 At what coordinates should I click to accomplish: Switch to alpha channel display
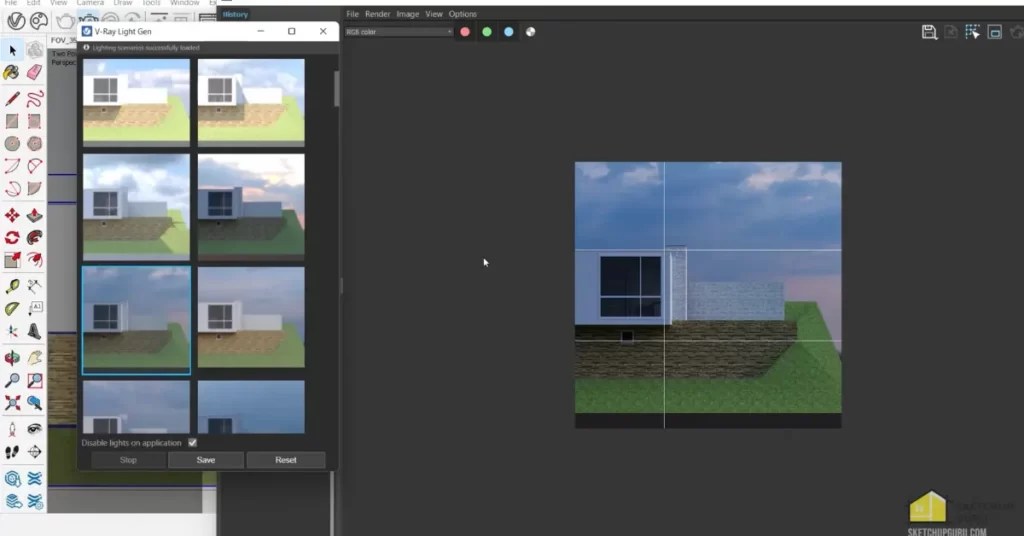(530, 31)
